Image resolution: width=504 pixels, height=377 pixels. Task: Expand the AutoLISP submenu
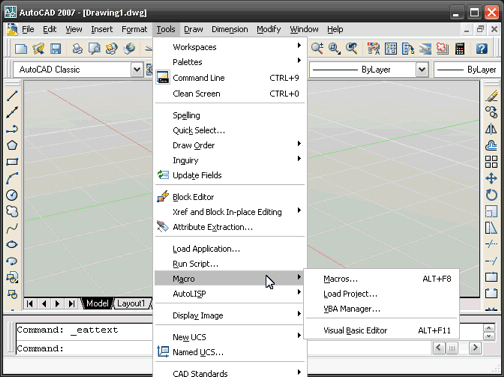coord(230,294)
